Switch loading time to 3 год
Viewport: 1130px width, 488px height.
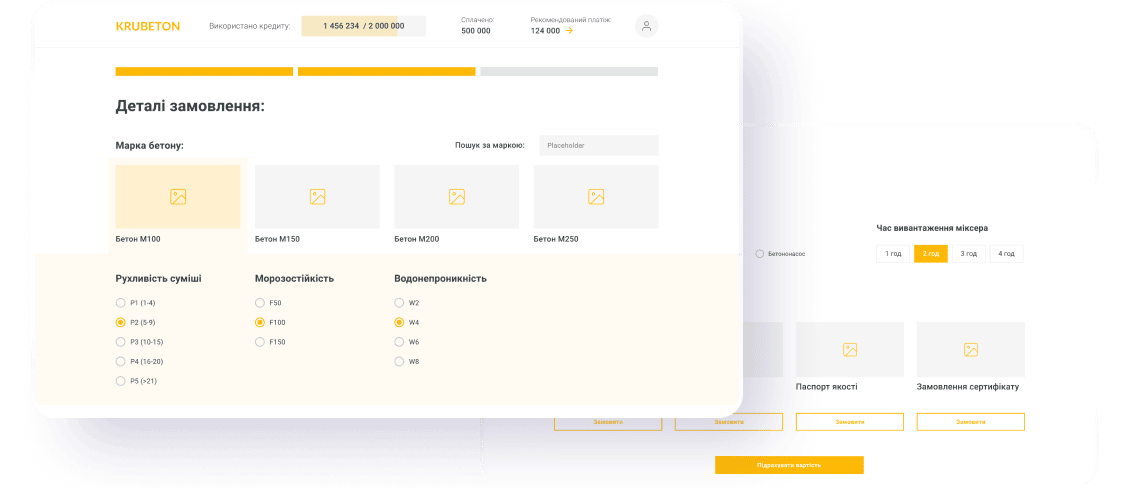pyautogui.click(x=968, y=254)
